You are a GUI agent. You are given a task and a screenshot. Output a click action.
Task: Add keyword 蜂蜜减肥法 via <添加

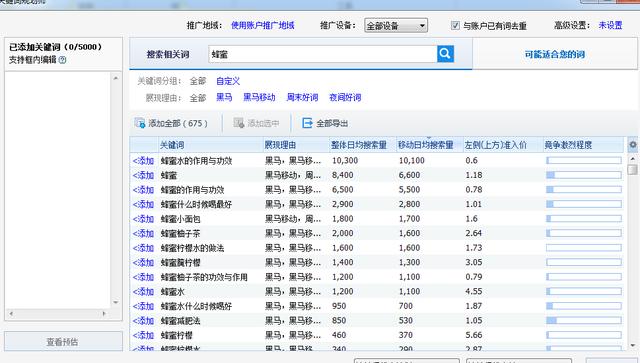tap(143, 321)
